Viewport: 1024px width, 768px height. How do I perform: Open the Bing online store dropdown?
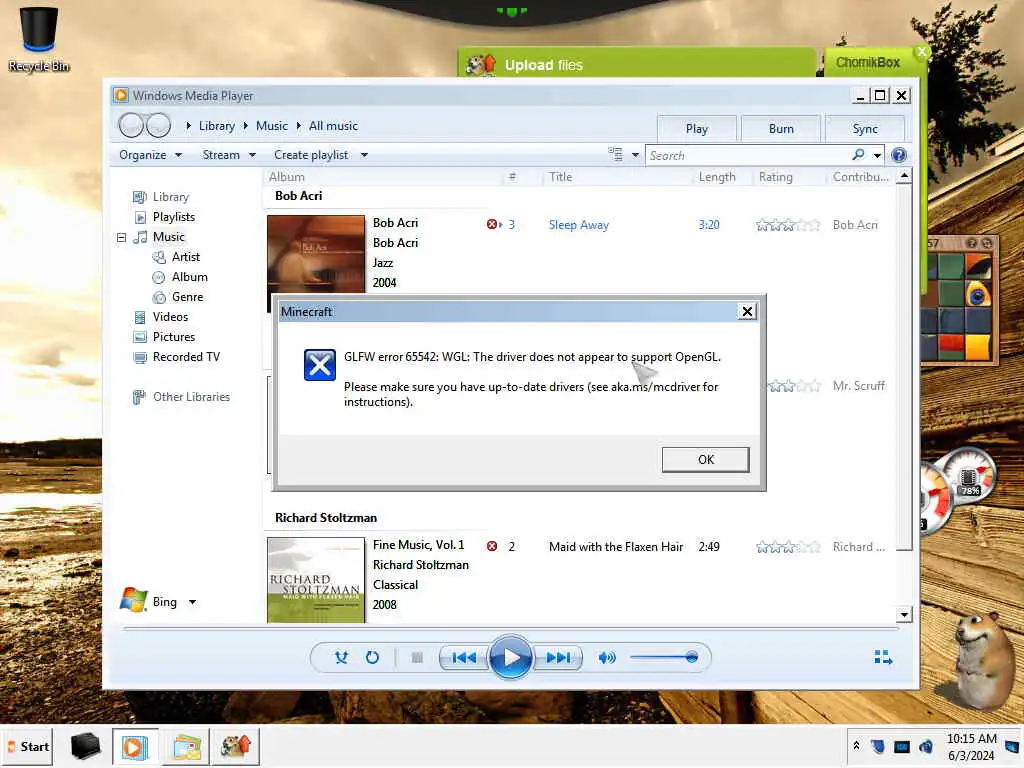tap(193, 601)
